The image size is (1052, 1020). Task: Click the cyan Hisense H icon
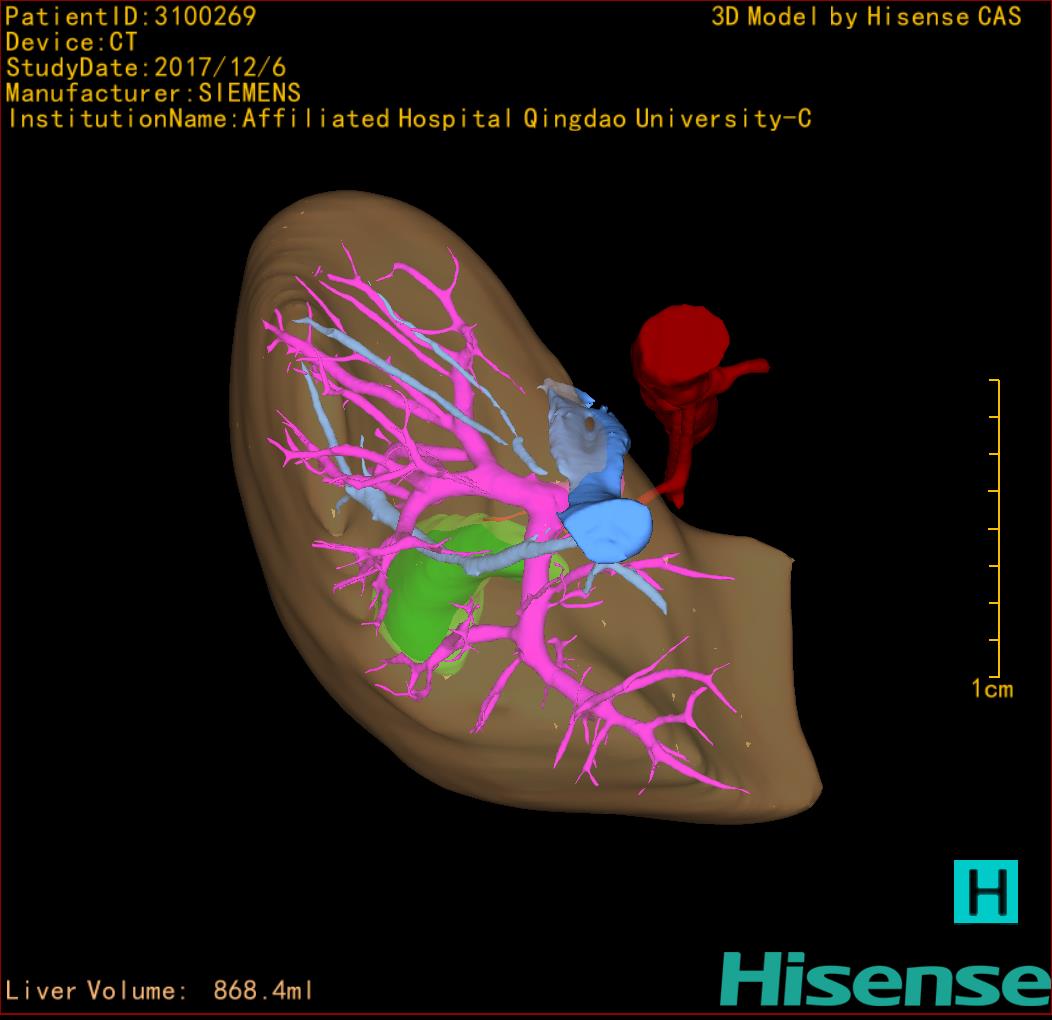pos(985,891)
